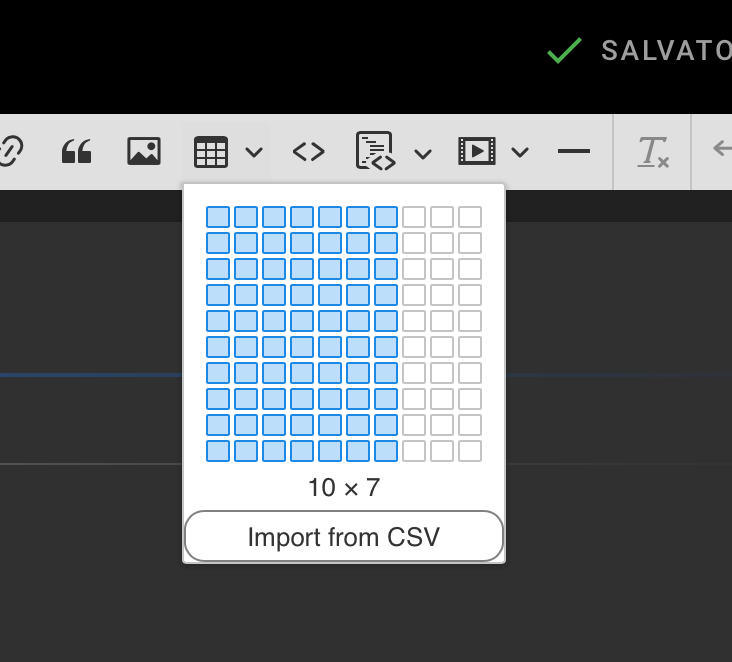Screen dimensions: 732x662
Task: Click the insert link icon
Action: tap(10, 151)
